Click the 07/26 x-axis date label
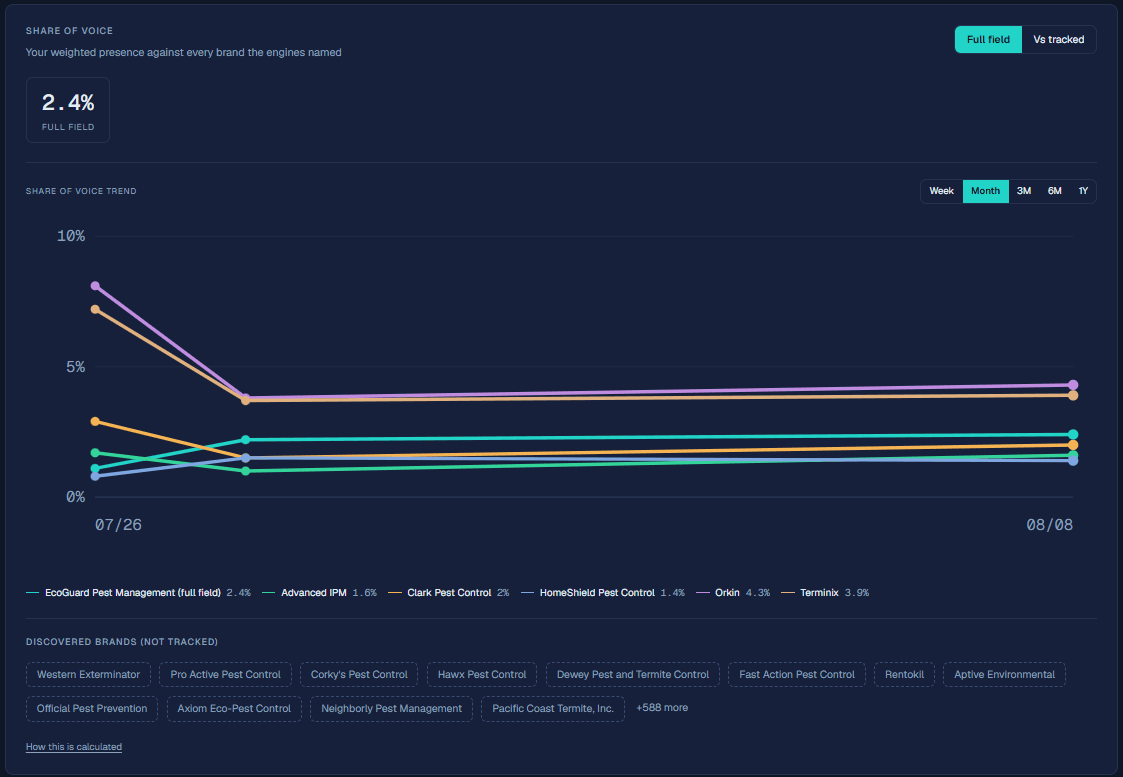Image resolution: width=1123 pixels, height=777 pixels. (118, 525)
